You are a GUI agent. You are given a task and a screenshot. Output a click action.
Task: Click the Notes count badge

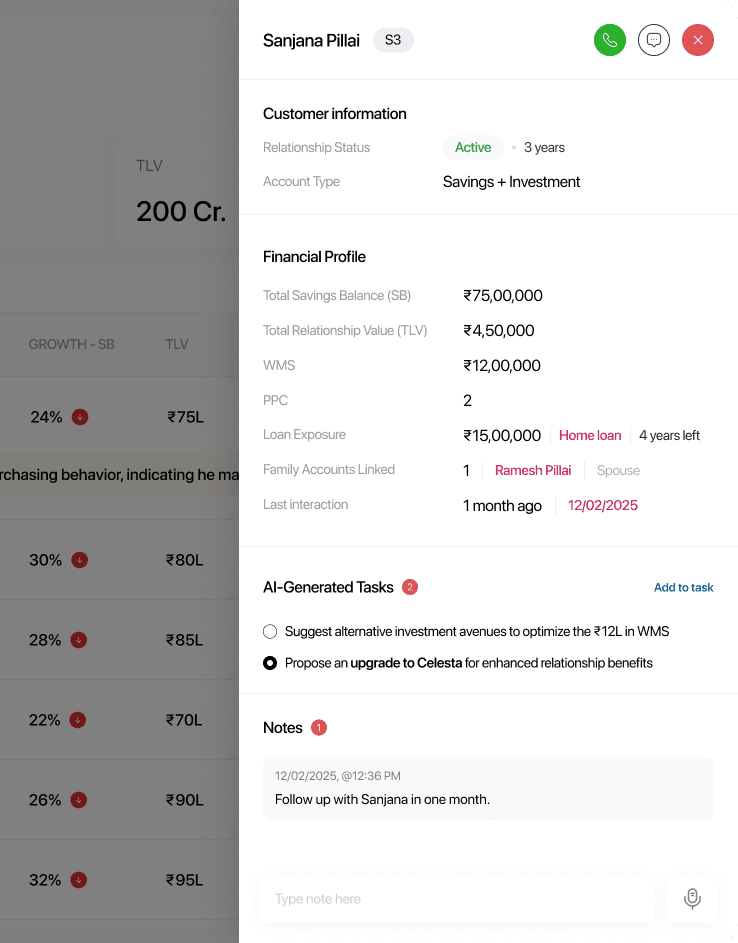319,728
